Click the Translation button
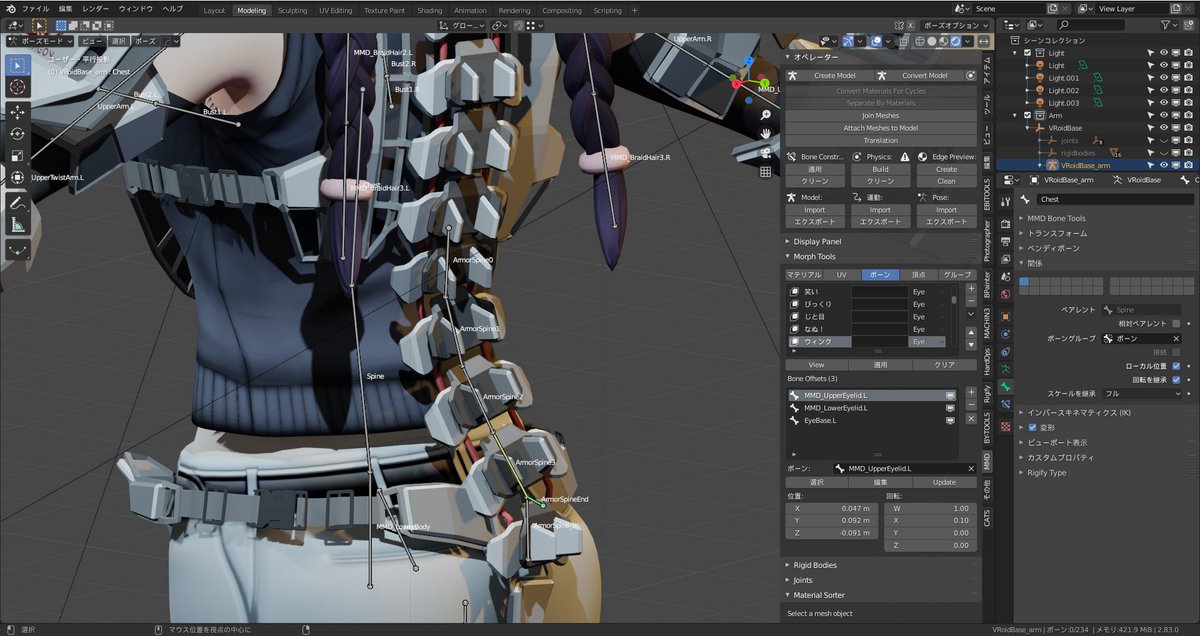1200x636 pixels. click(x=880, y=140)
